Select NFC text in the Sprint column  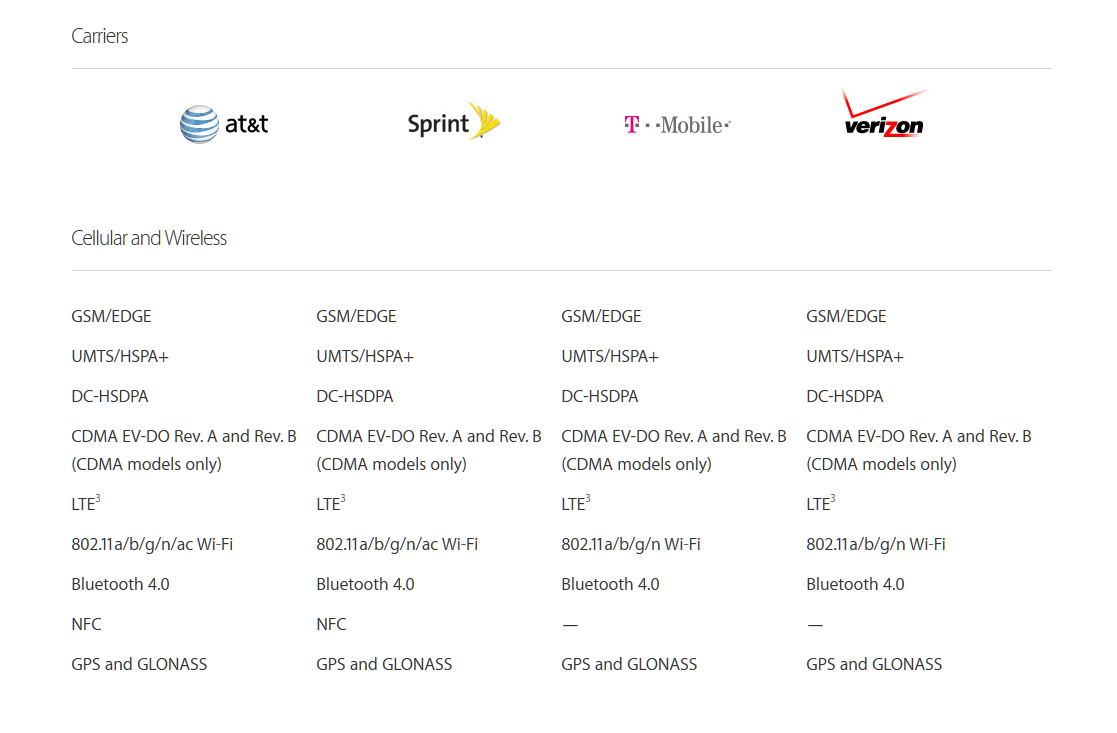331,624
